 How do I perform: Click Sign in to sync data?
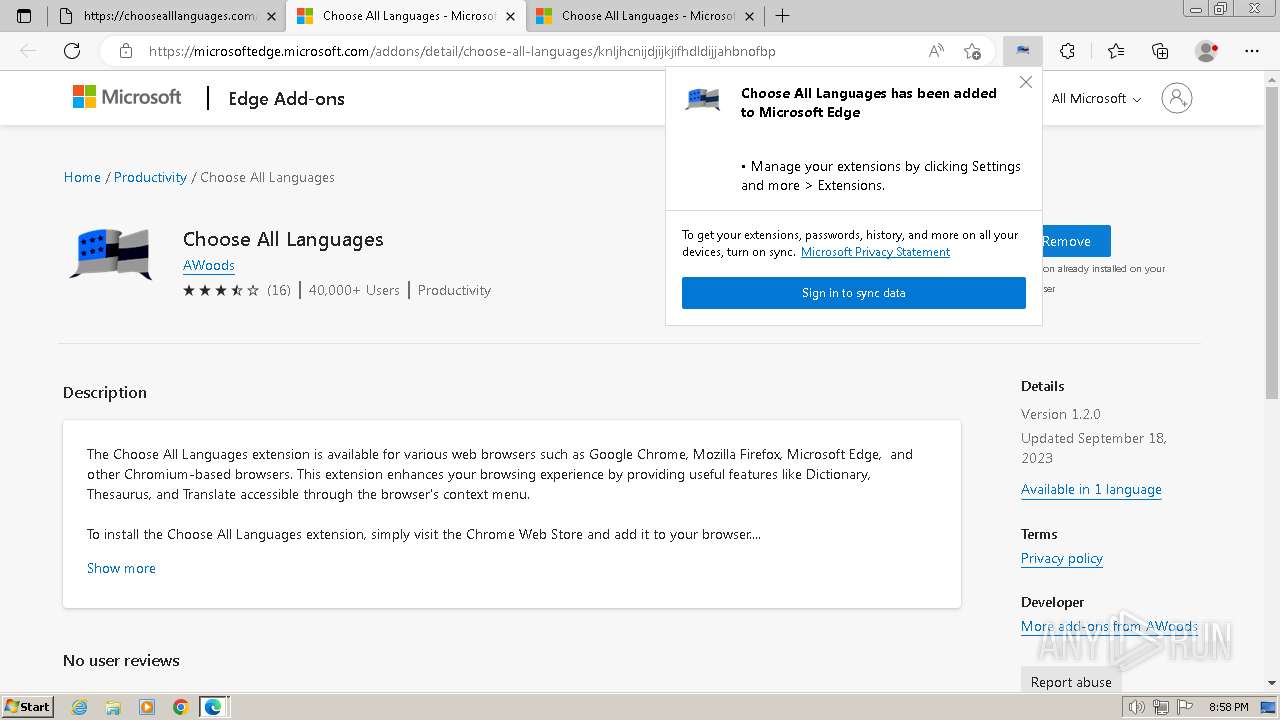click(854, 293)
